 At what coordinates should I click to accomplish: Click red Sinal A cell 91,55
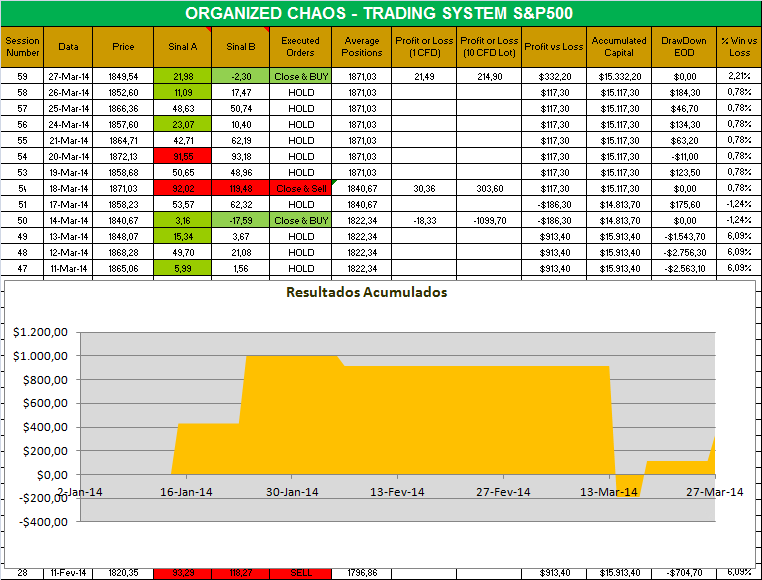(x=183, y=157)
